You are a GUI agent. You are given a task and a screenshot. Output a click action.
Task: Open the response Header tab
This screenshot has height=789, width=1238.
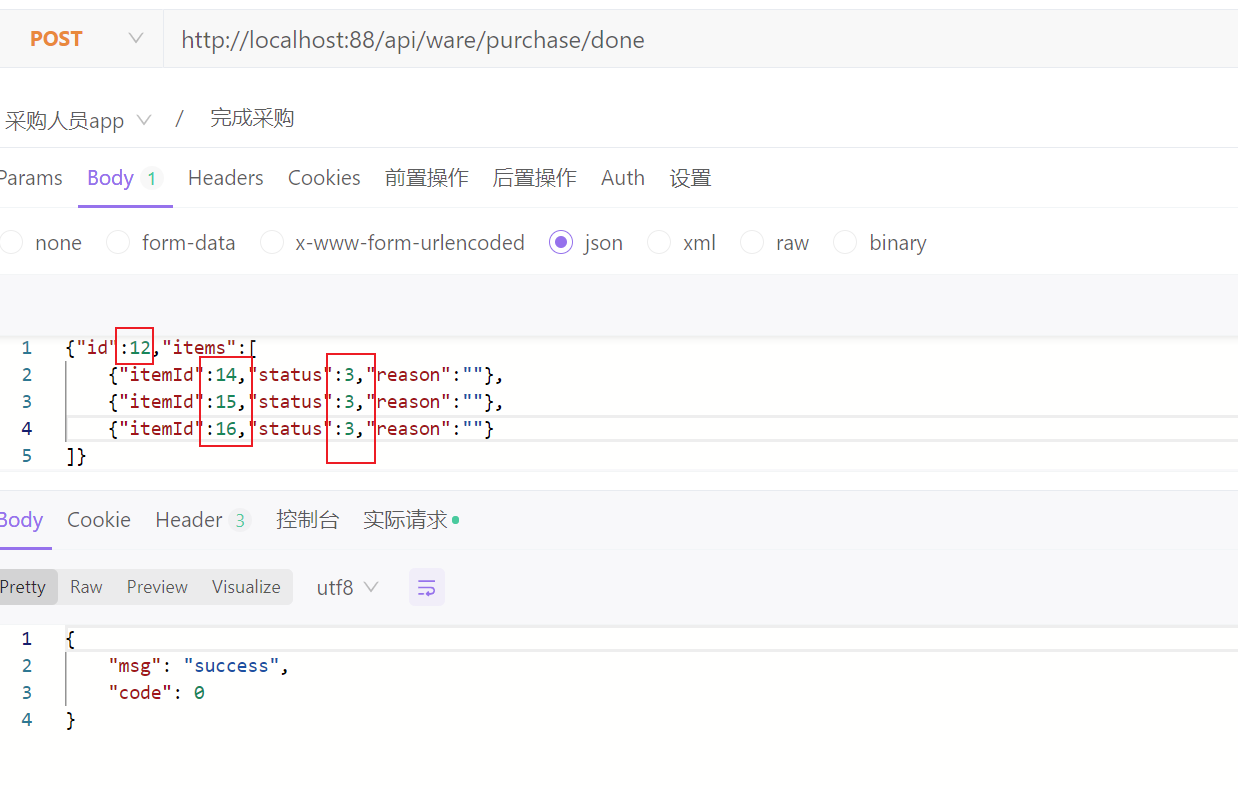(202, 520)
